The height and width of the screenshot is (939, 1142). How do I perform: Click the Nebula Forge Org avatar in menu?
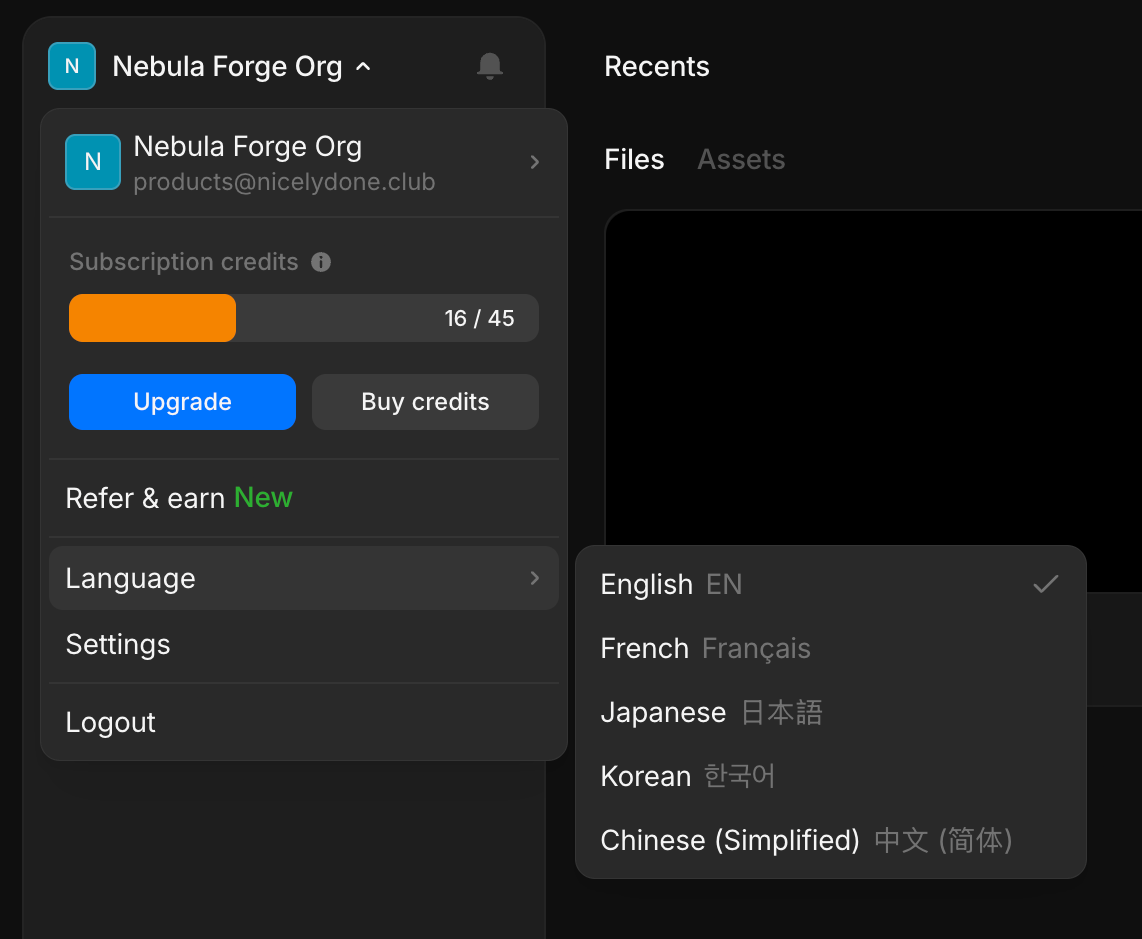point(93,162)
